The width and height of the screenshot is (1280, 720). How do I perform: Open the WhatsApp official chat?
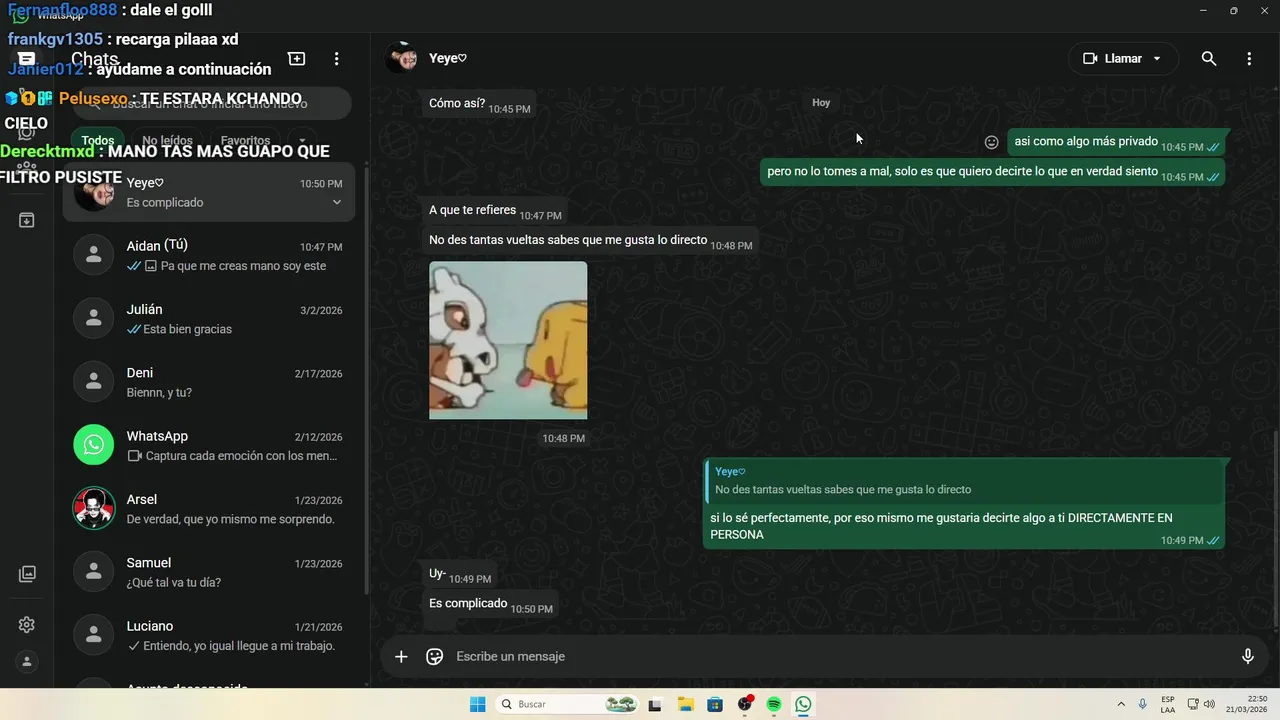(x=209, y=445)
